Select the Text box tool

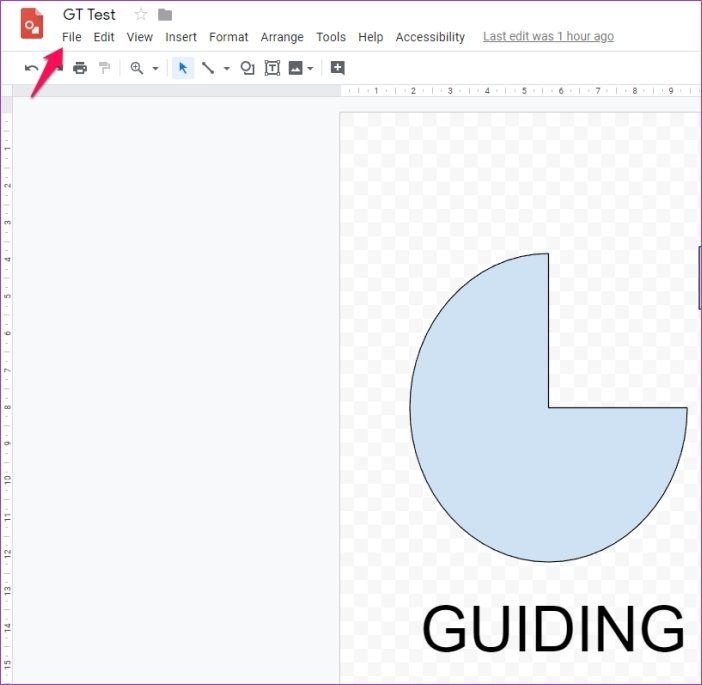pyautogui.click(x=272, y=68)
